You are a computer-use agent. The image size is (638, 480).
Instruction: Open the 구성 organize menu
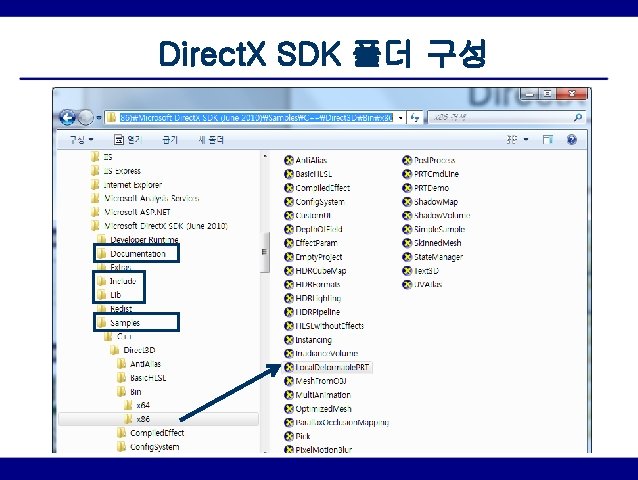81,140
